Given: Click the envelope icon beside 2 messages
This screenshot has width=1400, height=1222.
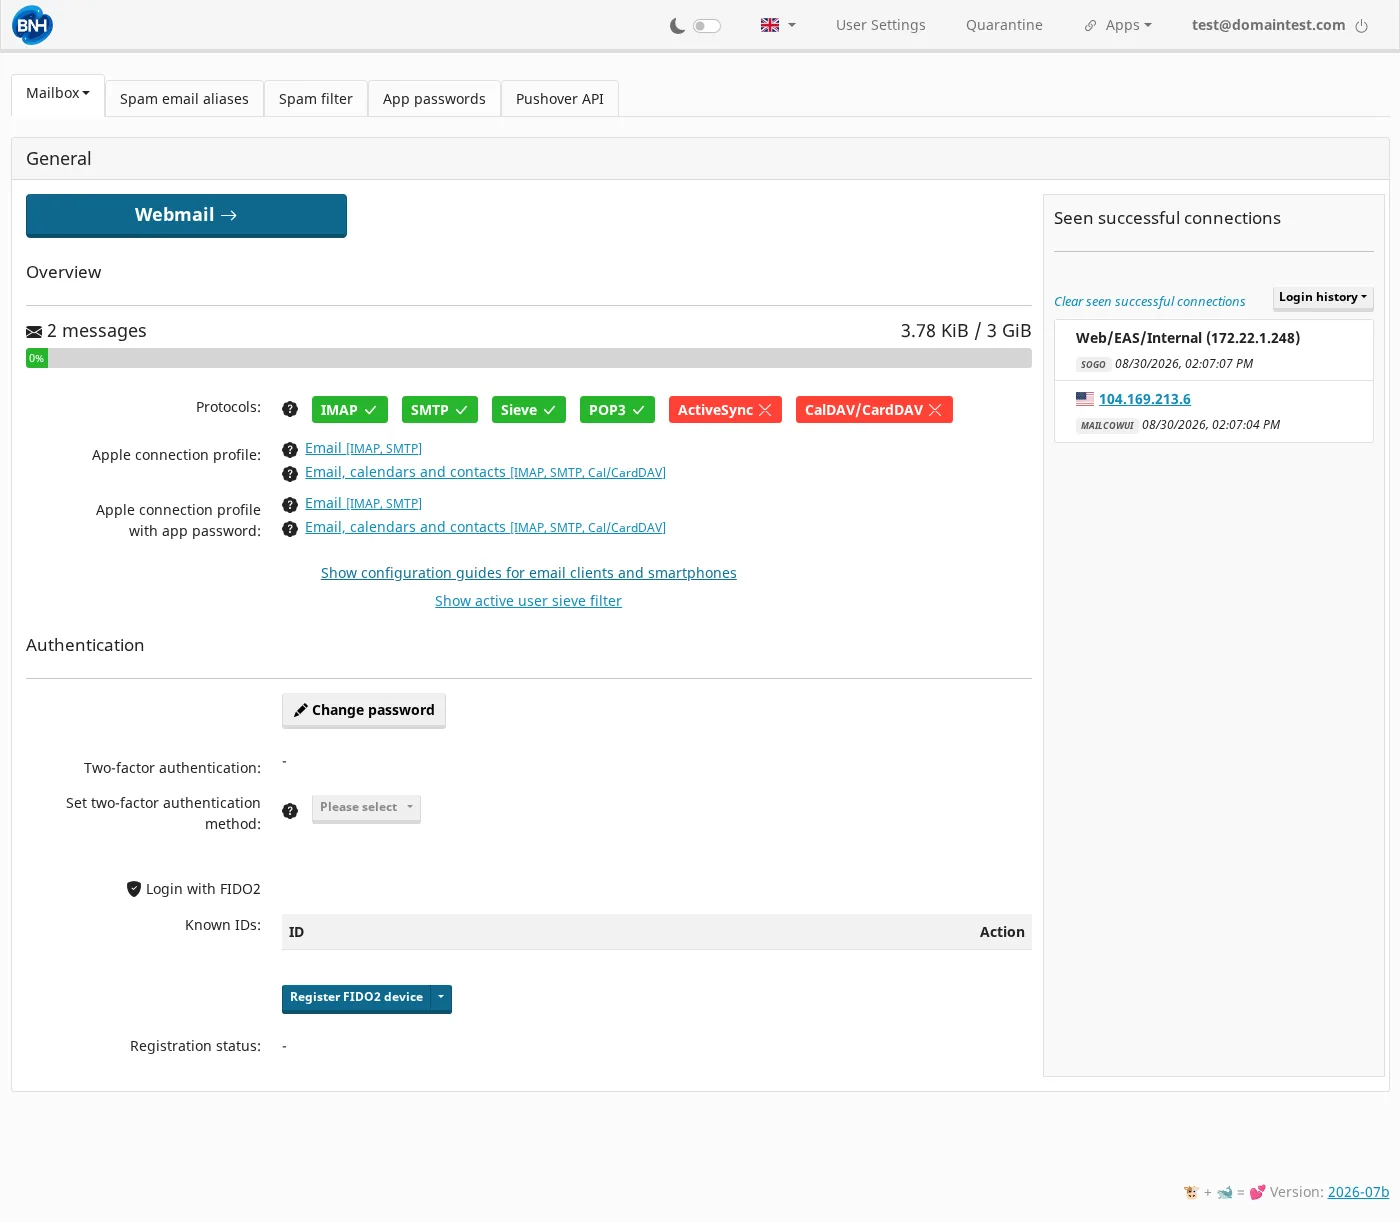Looking at the screenshot, I should (x=34, y=332).
